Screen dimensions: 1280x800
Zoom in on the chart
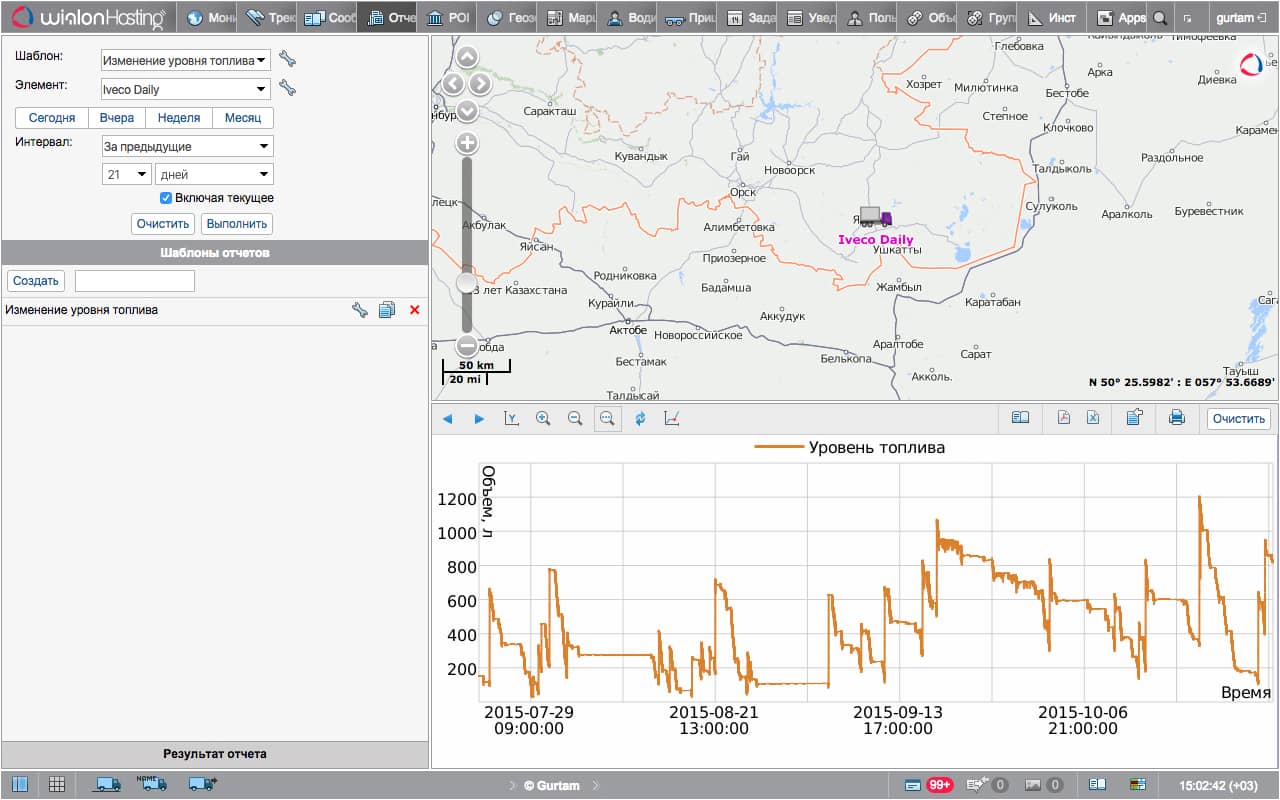point(543,419)
